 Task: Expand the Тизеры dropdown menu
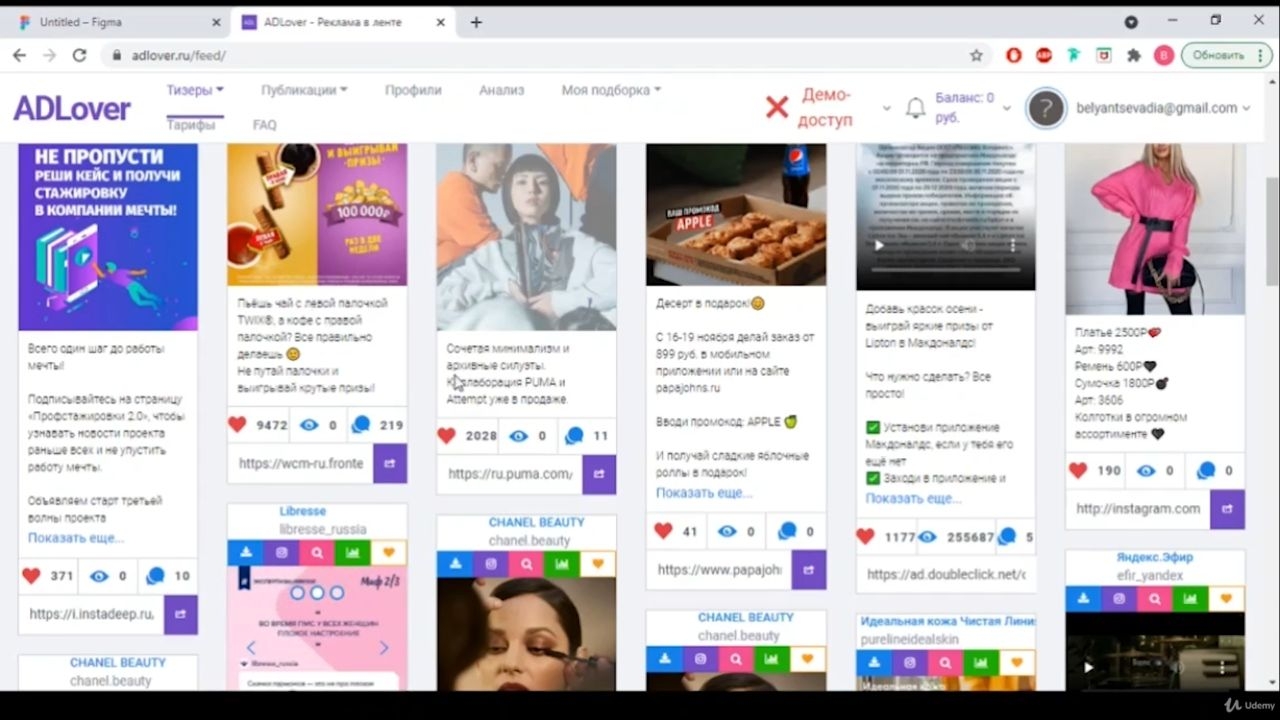(195, 90)
